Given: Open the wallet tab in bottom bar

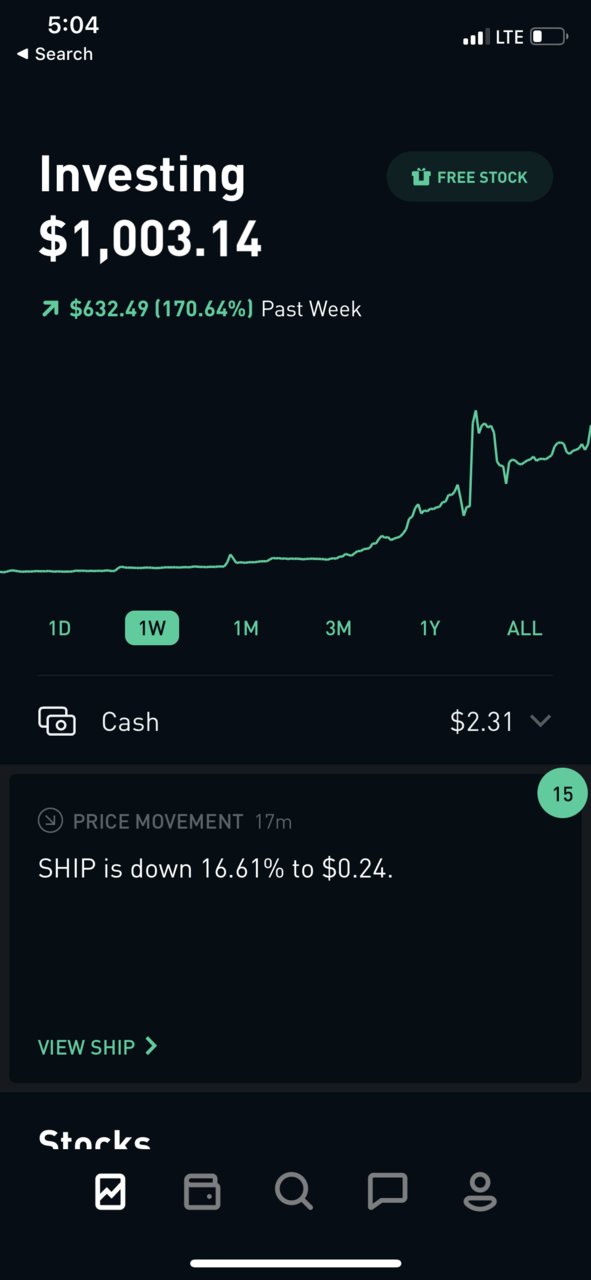Looking at the screenshot, I should click(202, 1191).
